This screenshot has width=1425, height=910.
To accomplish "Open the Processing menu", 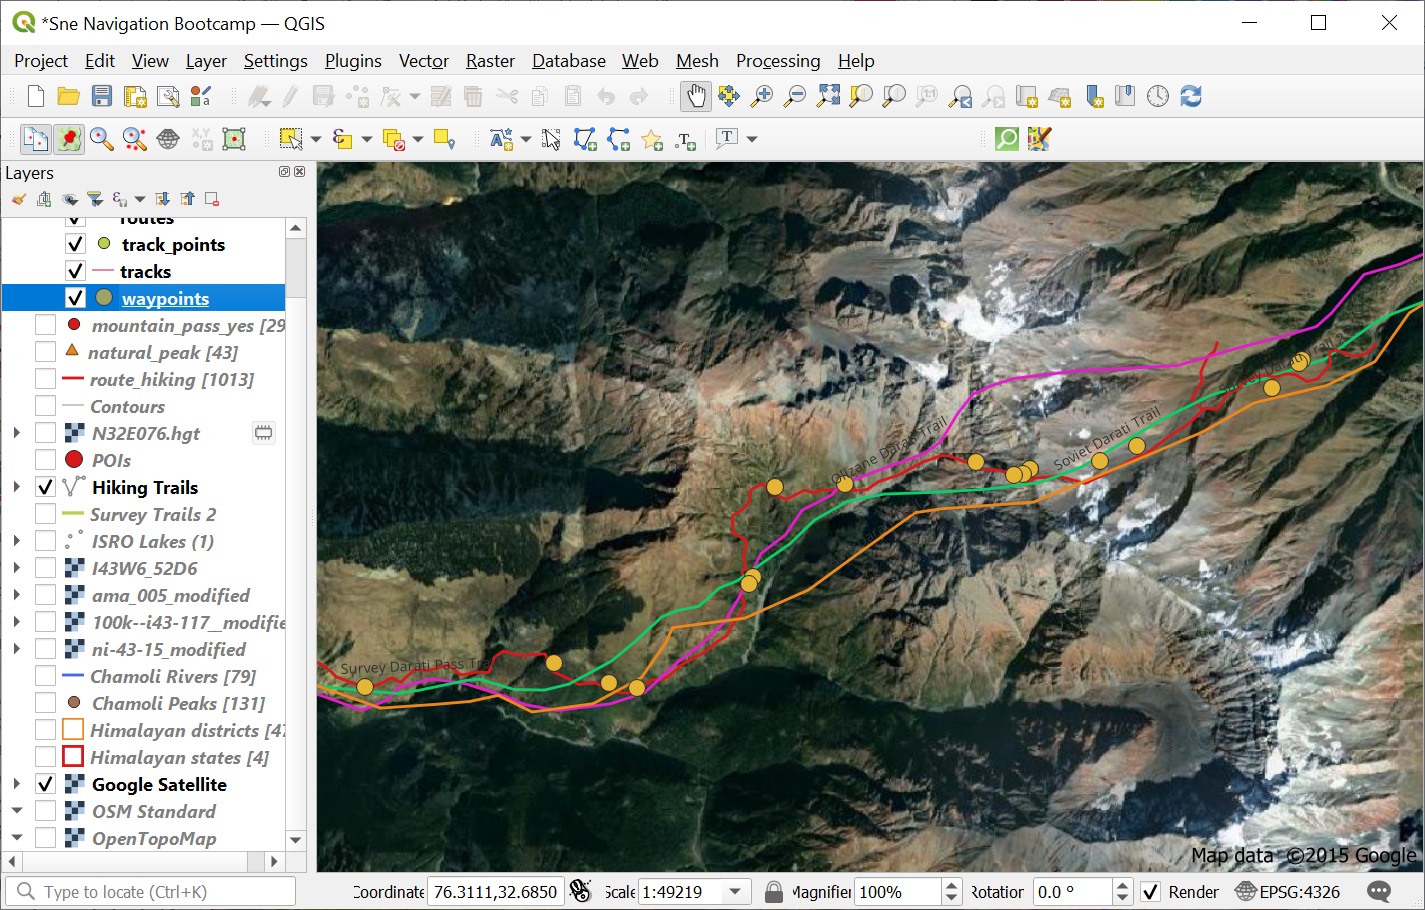I will coord(778,61).
